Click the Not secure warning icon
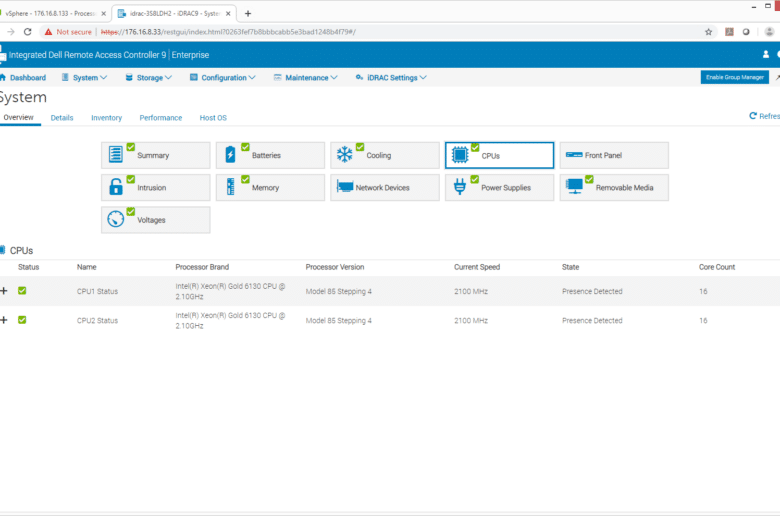Screen dimensions: 780x516 [48, 32]
